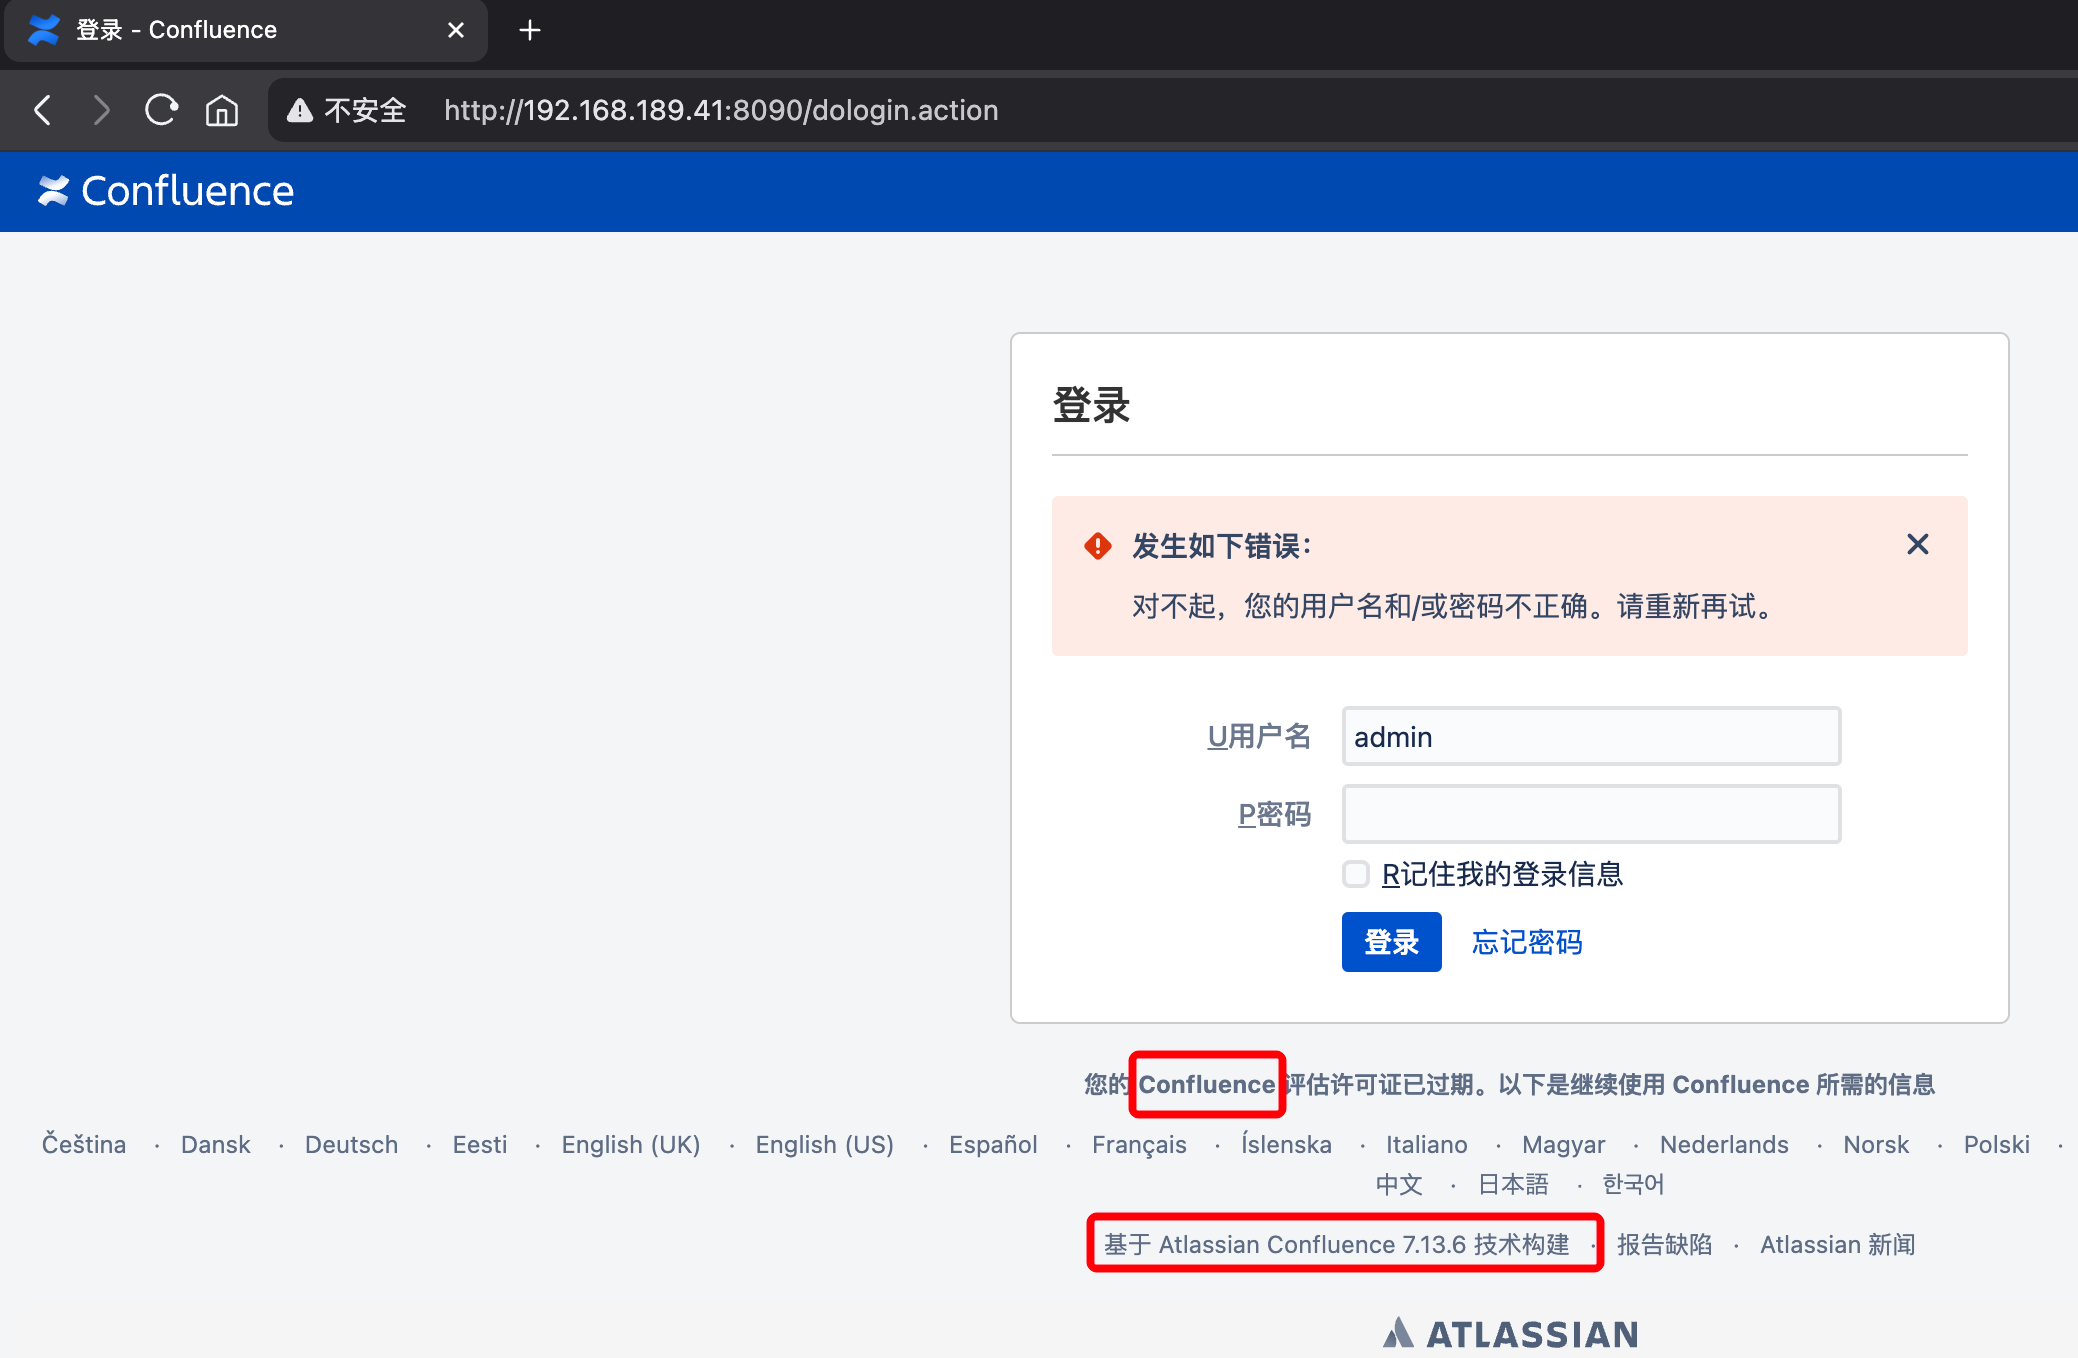Click the browser home icon

tap(222, 110)
